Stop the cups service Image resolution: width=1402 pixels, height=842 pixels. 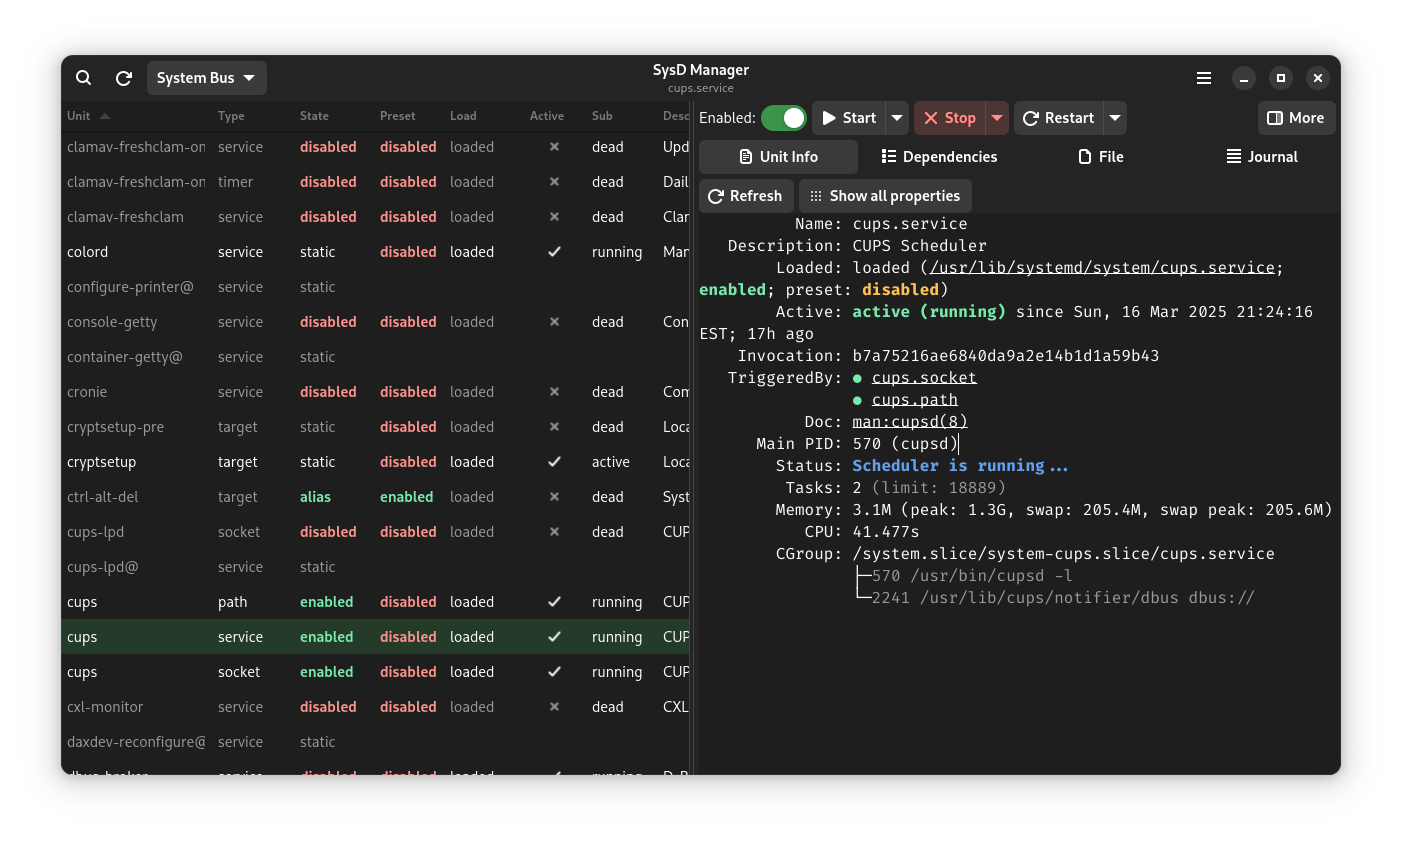pos(949,118)
